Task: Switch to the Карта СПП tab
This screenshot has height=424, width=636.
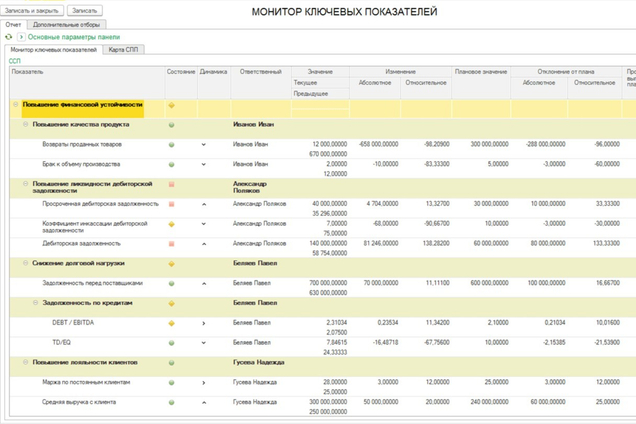Action: pyautogui.click(x=123, y=50)
